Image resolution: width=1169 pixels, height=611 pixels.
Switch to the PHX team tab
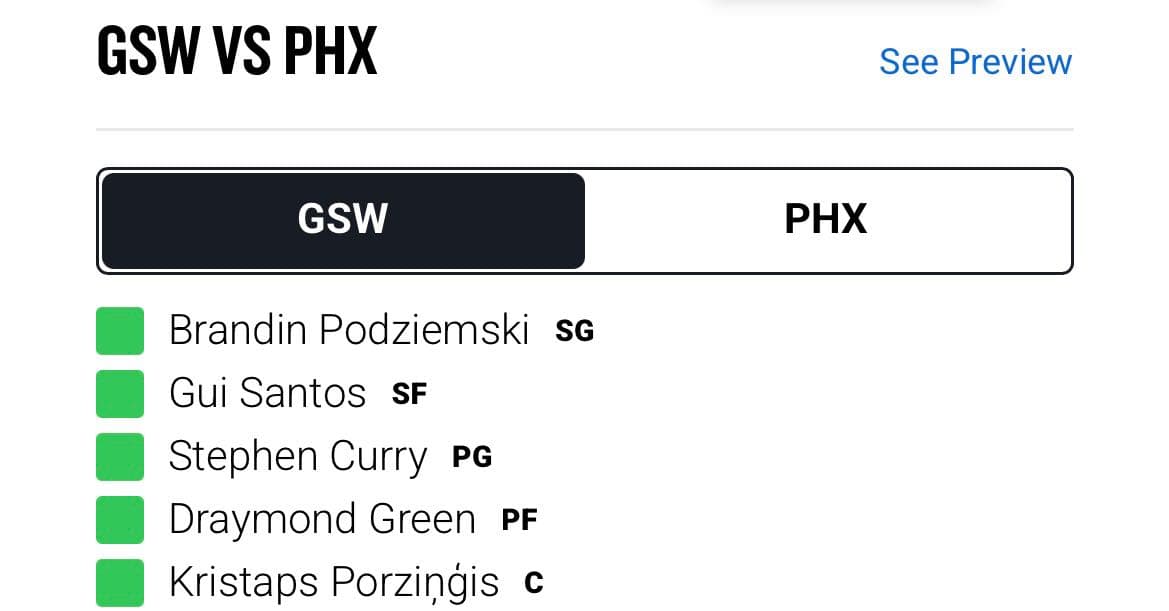tap(826, 221)
